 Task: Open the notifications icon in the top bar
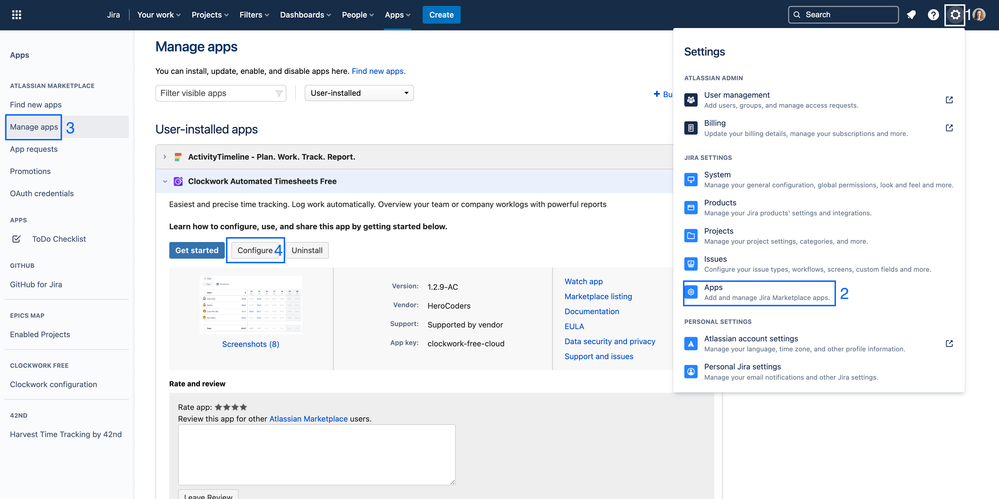[x=912, y=15]
